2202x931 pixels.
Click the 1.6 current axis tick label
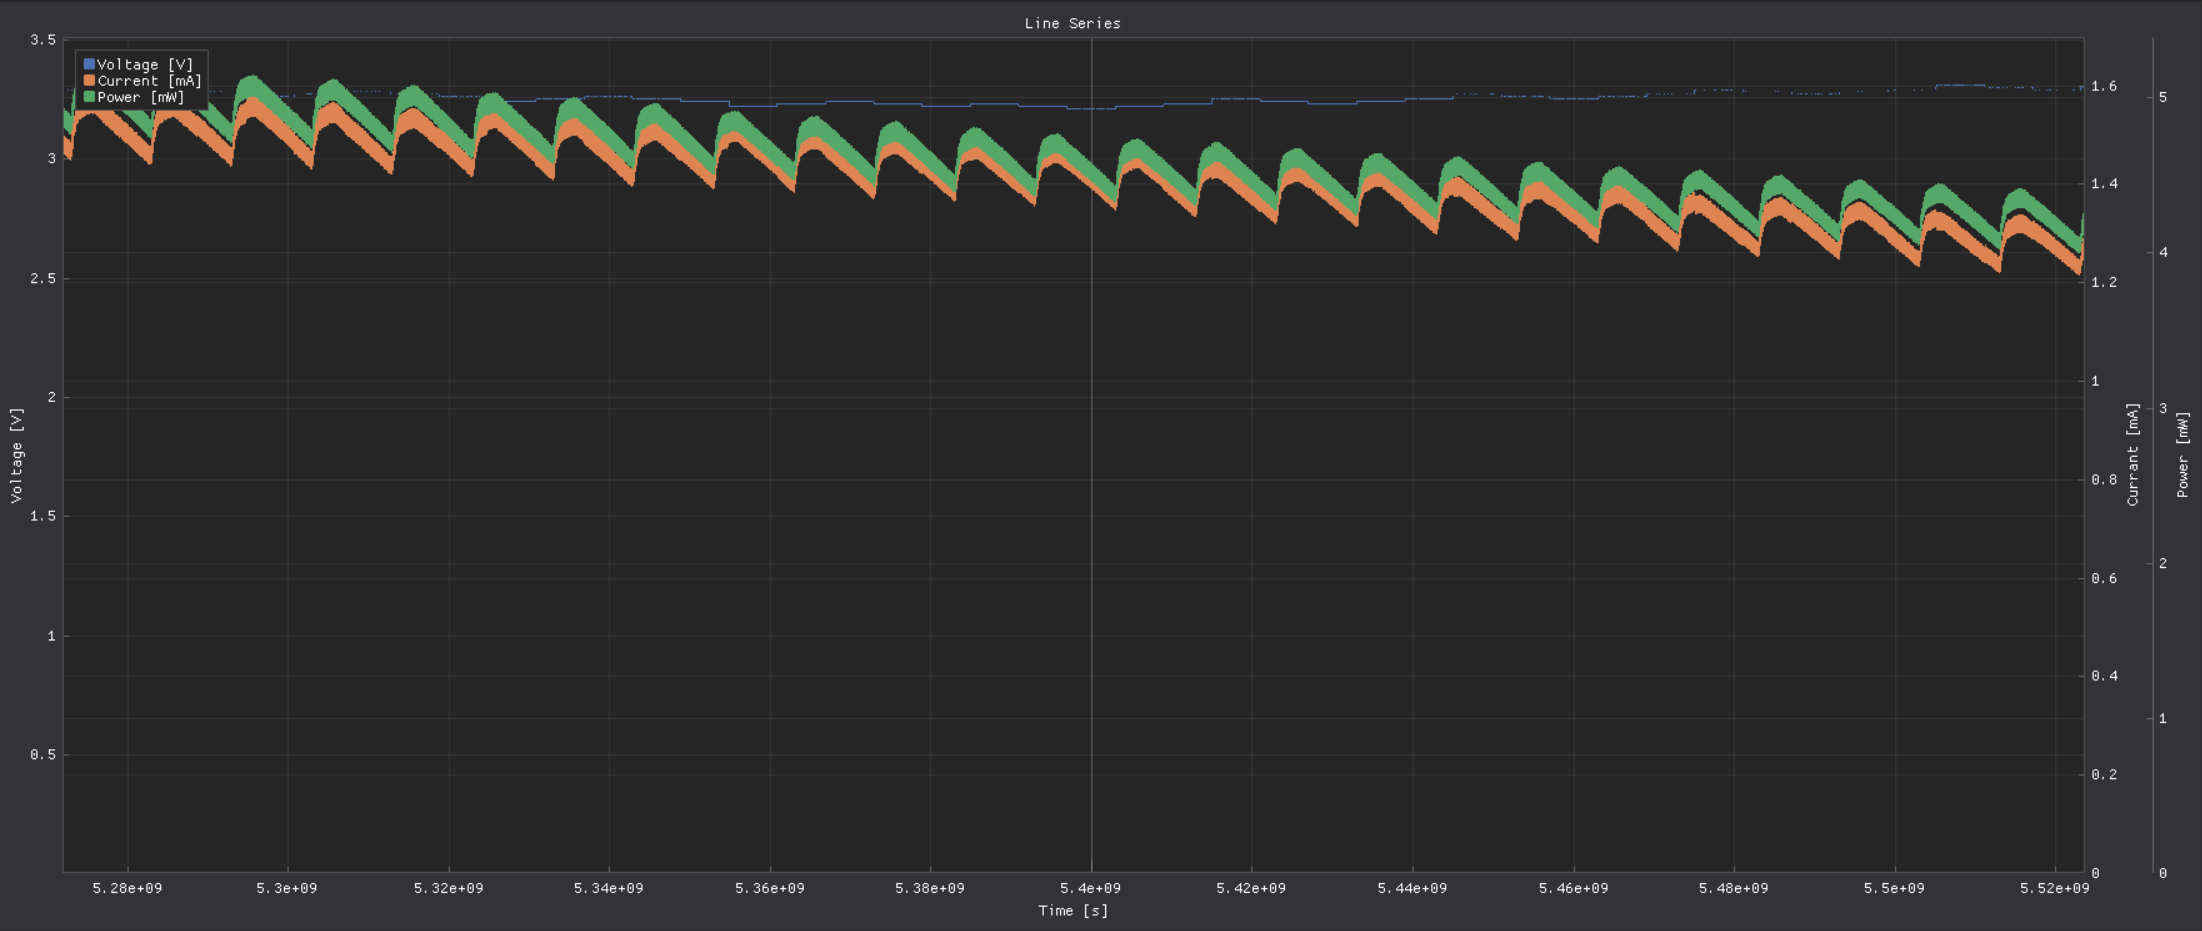(2104, 86)
